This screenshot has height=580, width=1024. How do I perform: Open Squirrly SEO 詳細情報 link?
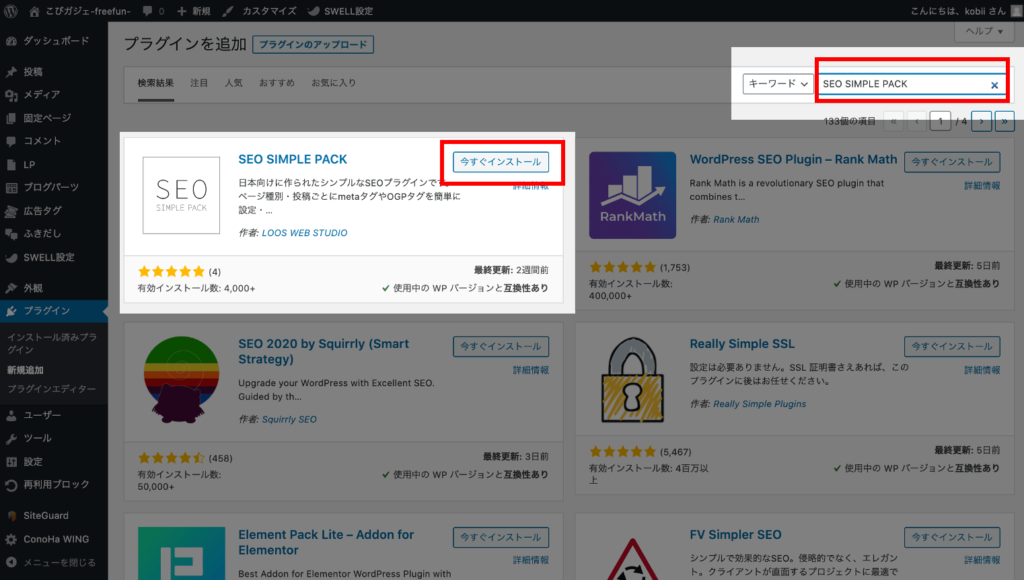pos(530,370)
